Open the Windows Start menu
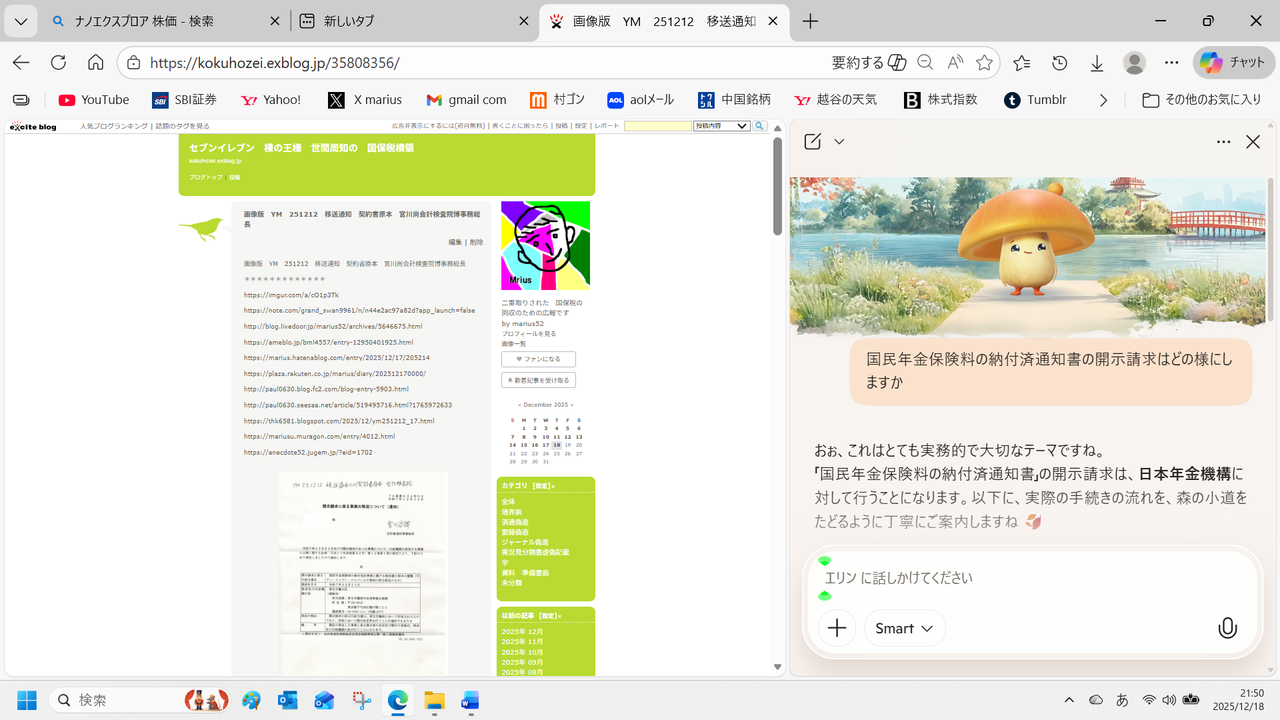This screenshot has width=1280, height=720. 26,700
